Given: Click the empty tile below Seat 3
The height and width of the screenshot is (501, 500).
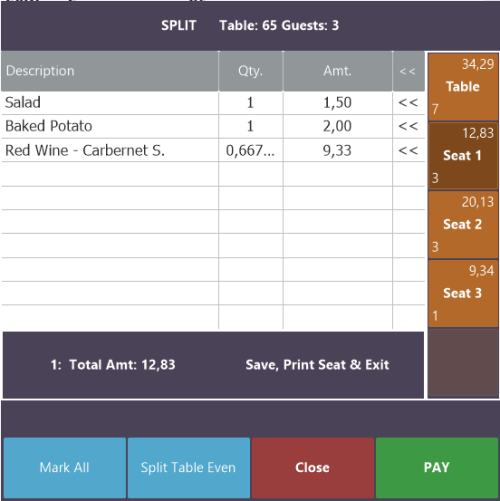Looking at the screenshot, I should (x=463, y=363).
